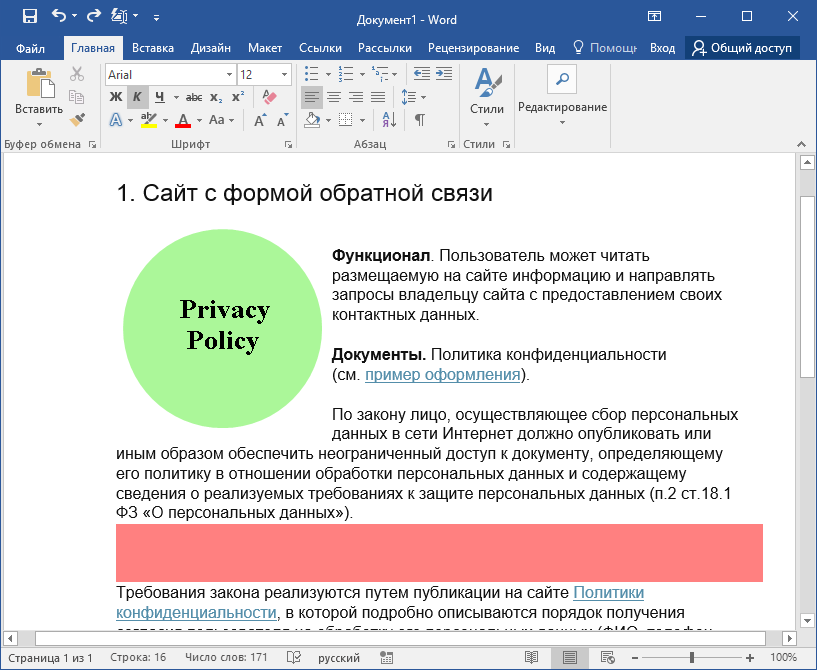817x670 pixels.
Task: Save the document from the quick access toolbar
Action: (30, 16)
